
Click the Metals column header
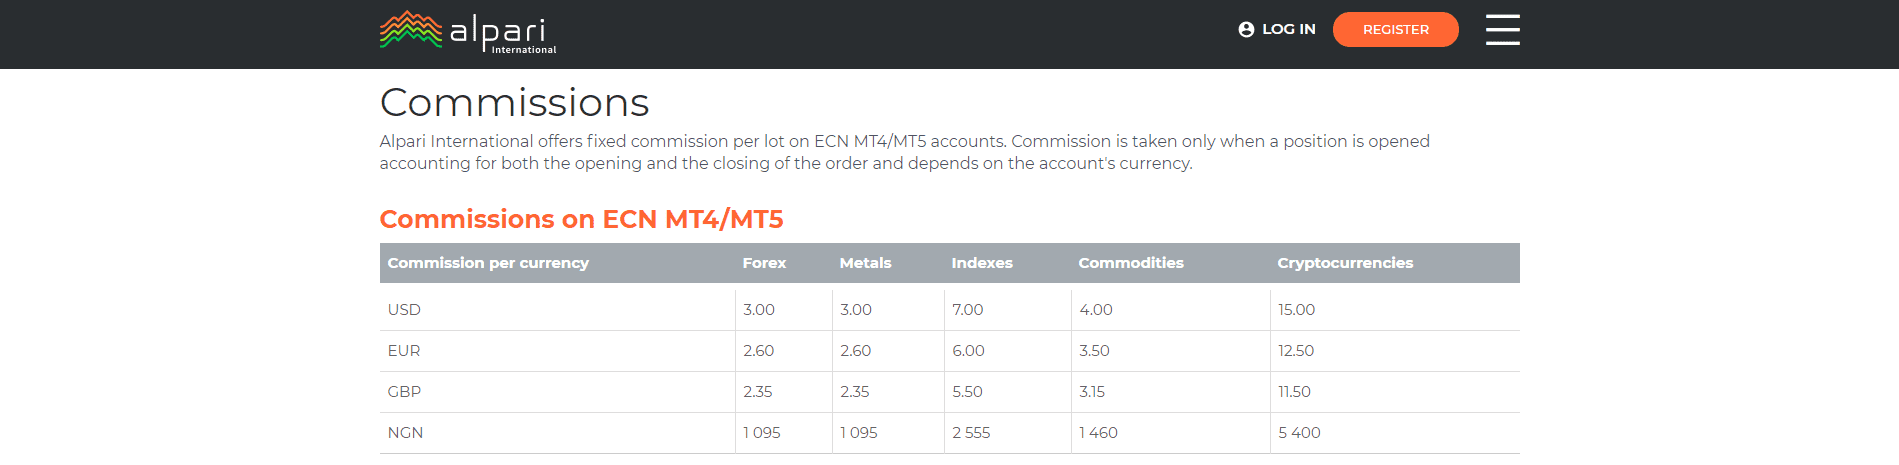[x=865, y=263]
